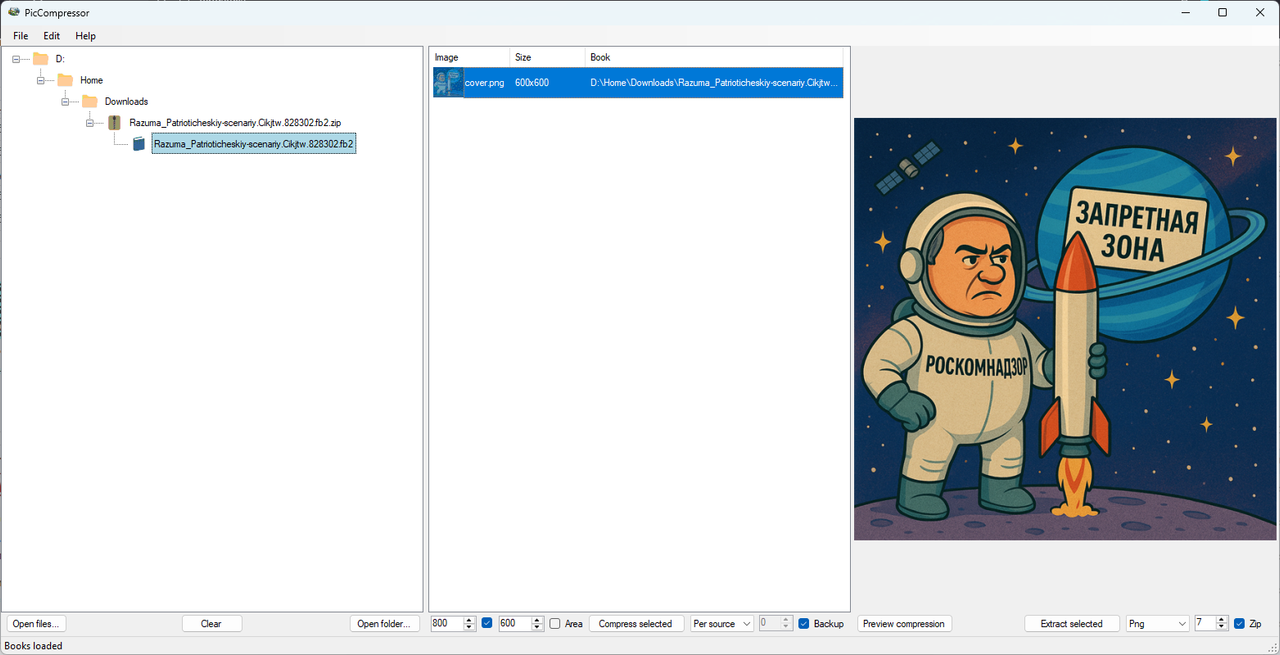Select the Razuma_Patrioticheskiy fb2 file in tree

(254, 144)
